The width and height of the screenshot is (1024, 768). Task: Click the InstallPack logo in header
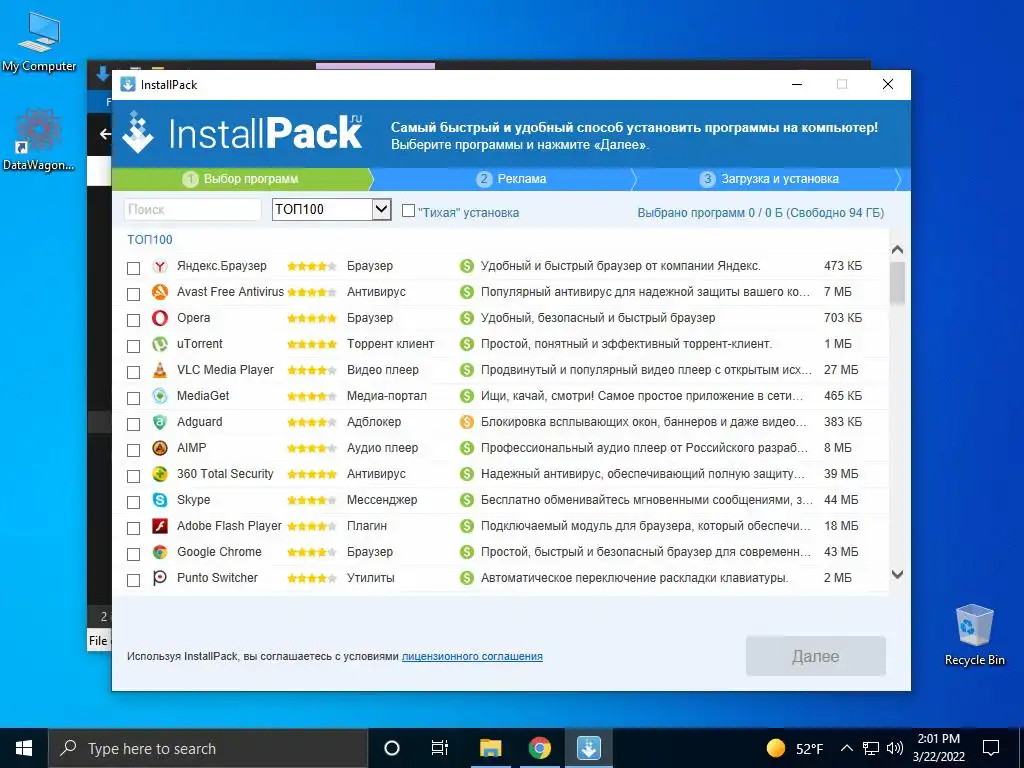pos(242,133)
